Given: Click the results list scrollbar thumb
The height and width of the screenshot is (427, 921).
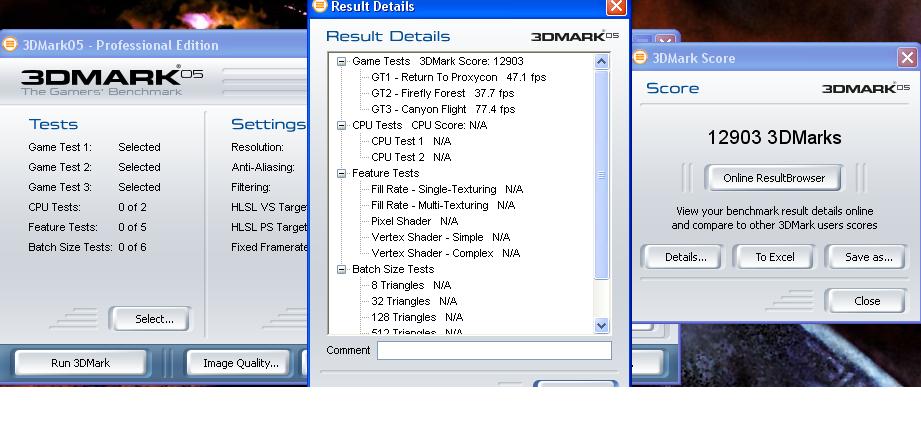Looking at the screenshot, I should click(601, 174).
